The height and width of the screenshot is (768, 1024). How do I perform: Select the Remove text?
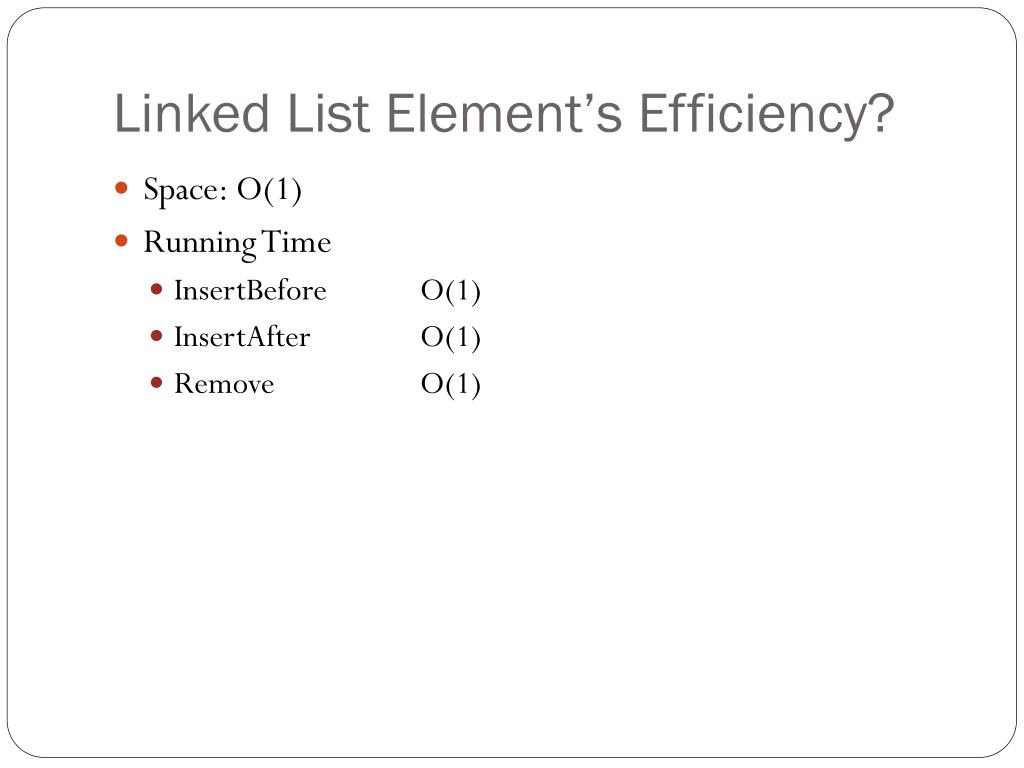click(224, 384)
